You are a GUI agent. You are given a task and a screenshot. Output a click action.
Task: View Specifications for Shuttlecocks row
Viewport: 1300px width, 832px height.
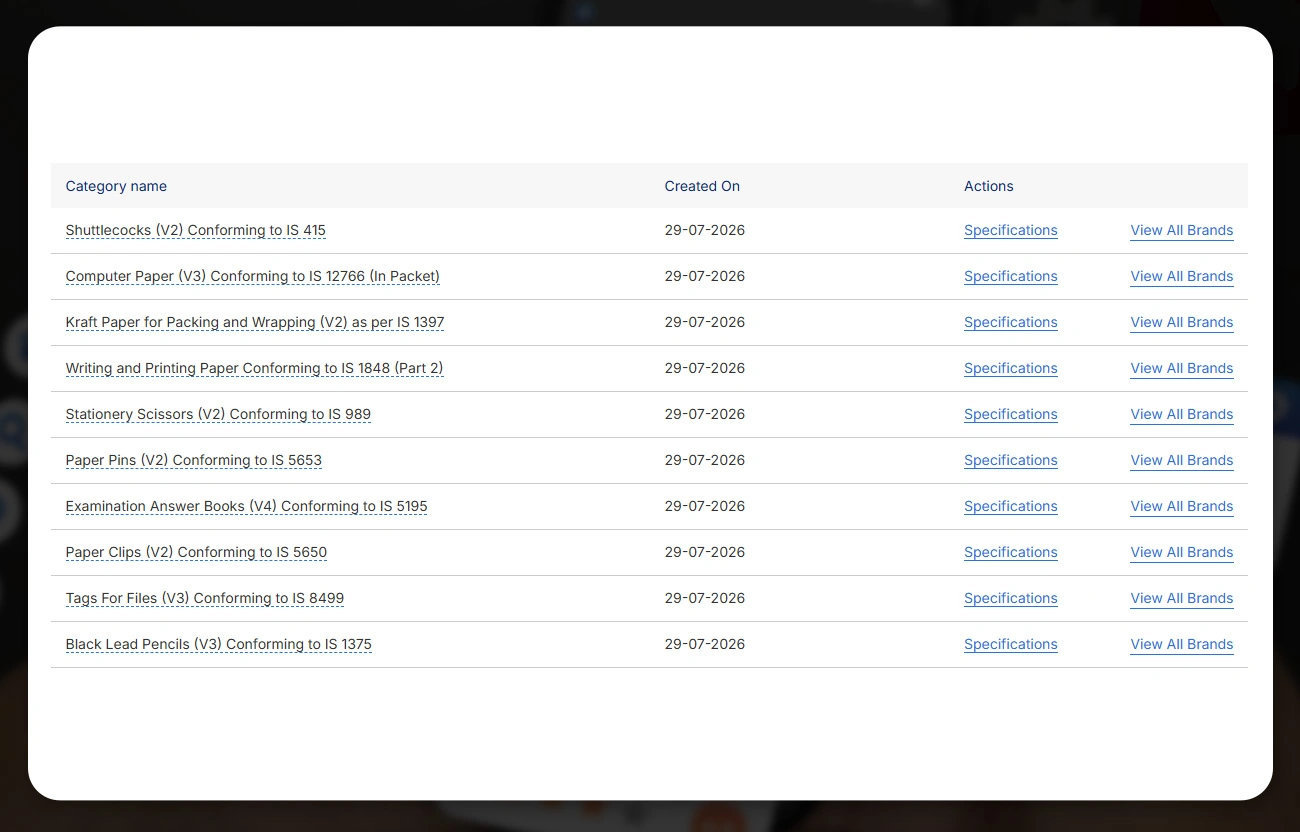1011,230
